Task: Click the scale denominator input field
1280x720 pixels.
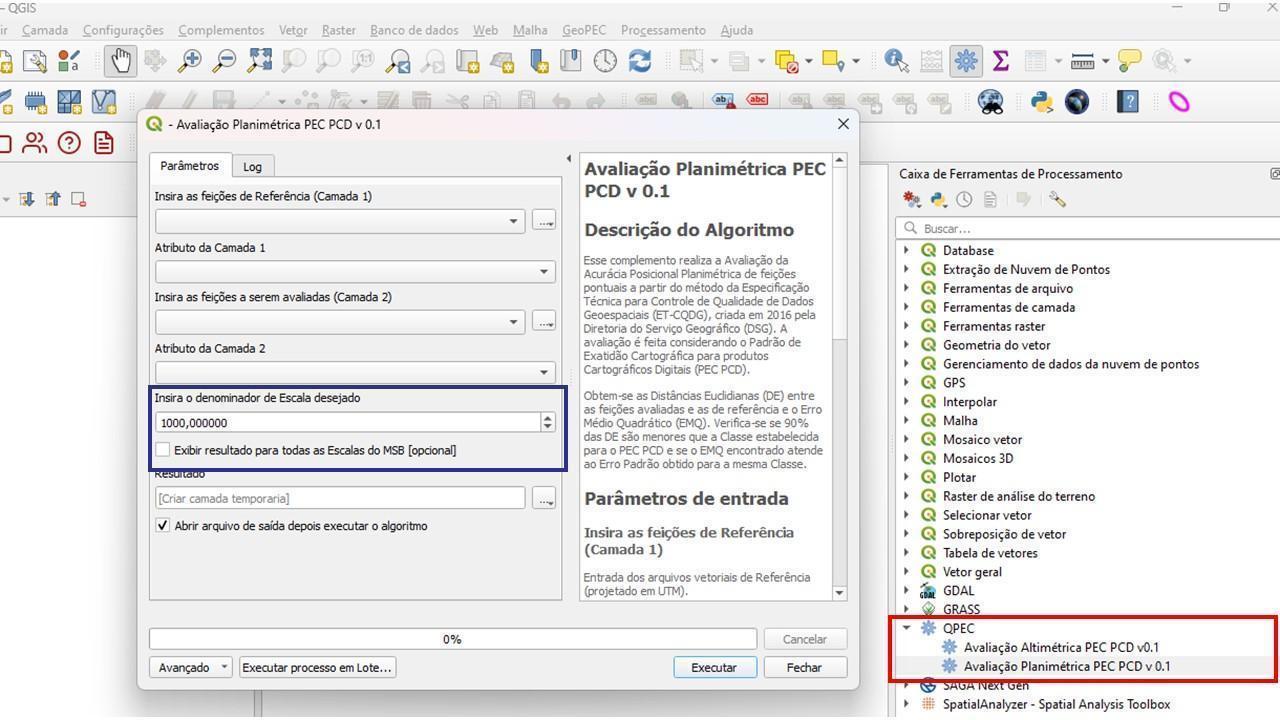Action: [x=345, y=423]
